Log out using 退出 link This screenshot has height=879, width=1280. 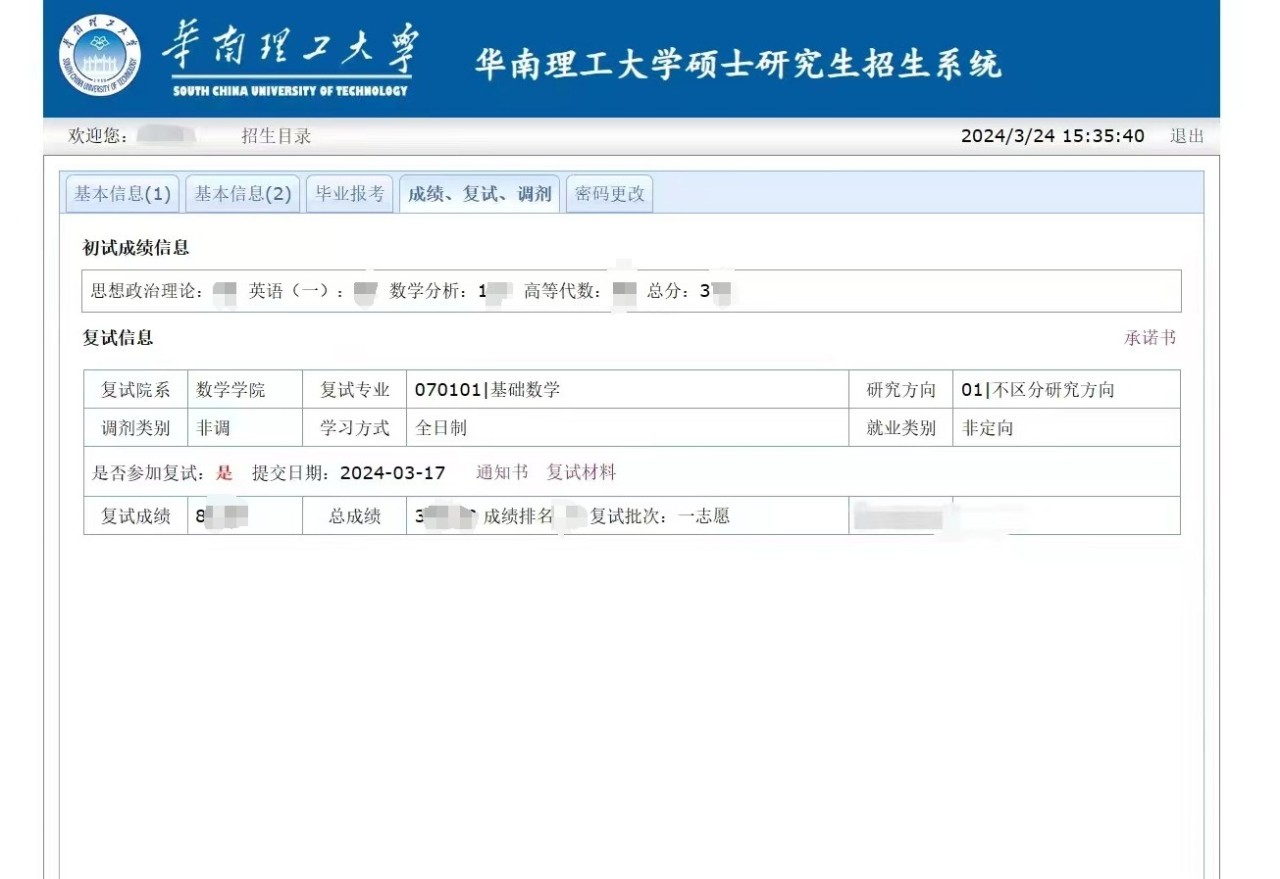(1187, 136)
